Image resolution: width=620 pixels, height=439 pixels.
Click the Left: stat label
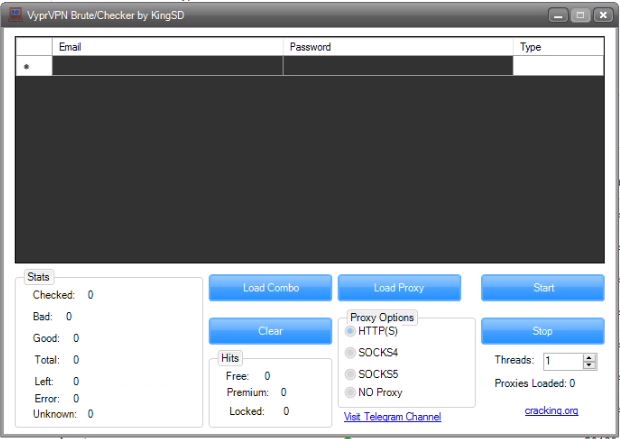[44, 381]
